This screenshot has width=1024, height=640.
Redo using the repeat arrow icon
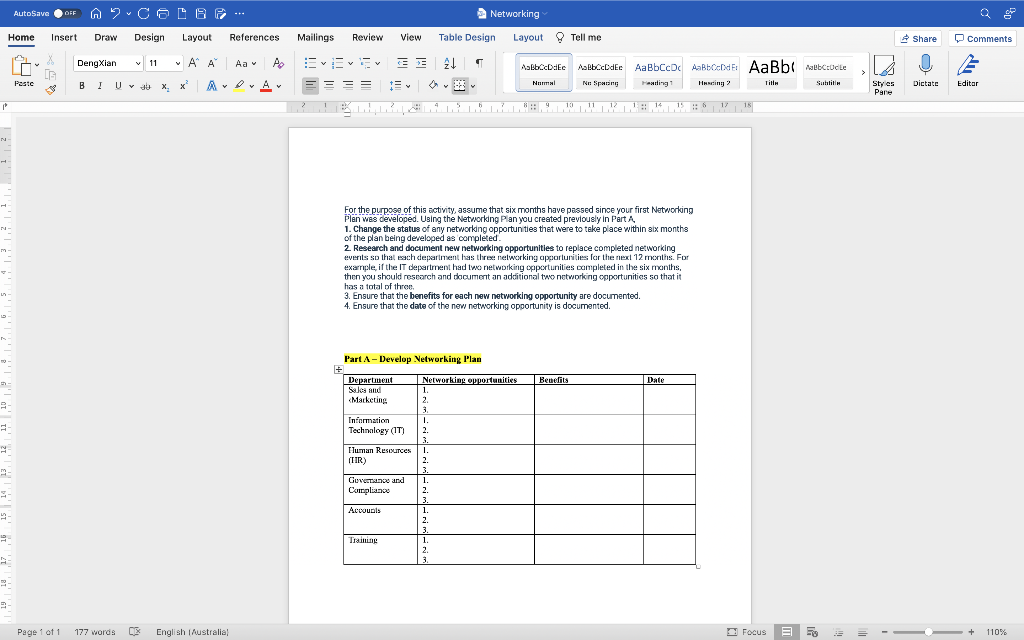[144, 13]
